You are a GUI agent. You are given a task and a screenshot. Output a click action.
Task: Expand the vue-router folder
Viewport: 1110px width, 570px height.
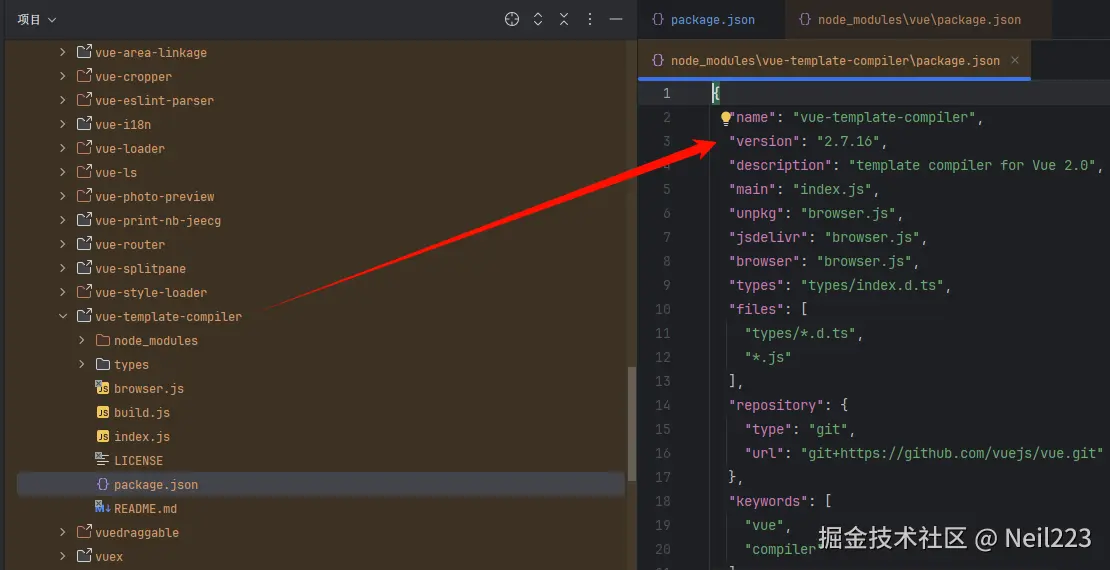(x=62, y=244)
